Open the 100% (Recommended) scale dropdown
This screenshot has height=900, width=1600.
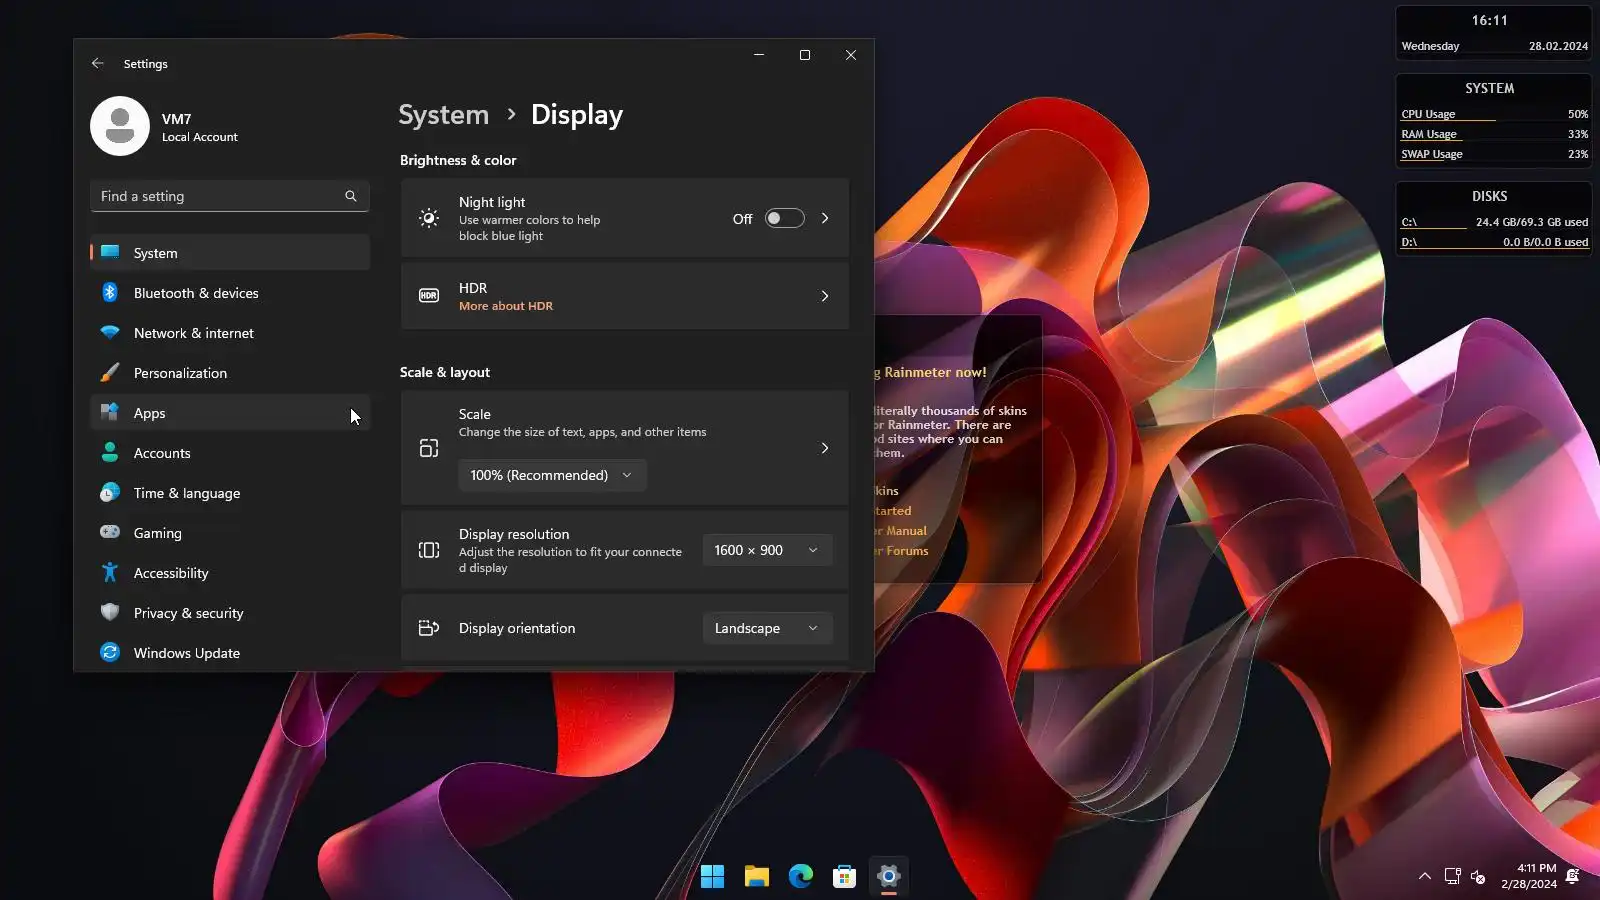coord(552,475)
